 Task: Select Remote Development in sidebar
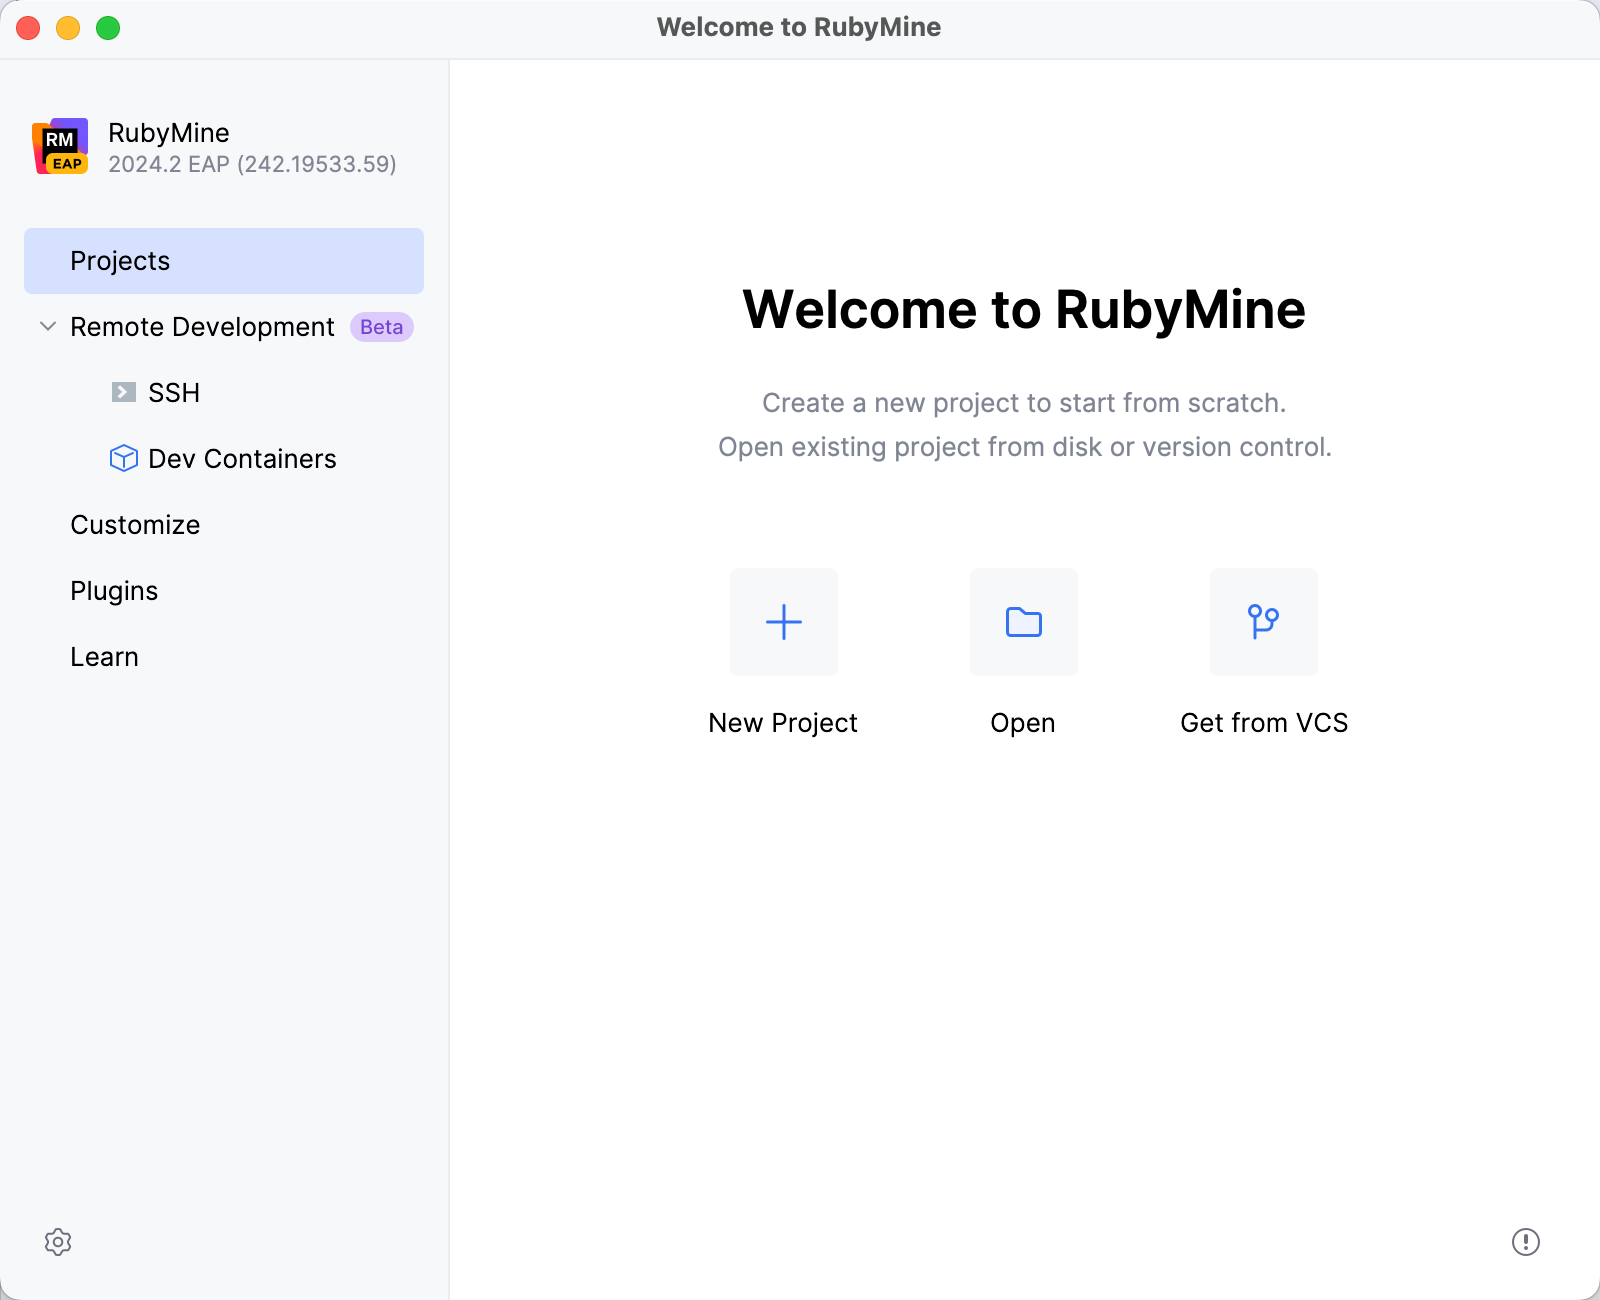[x=202, y=327]
